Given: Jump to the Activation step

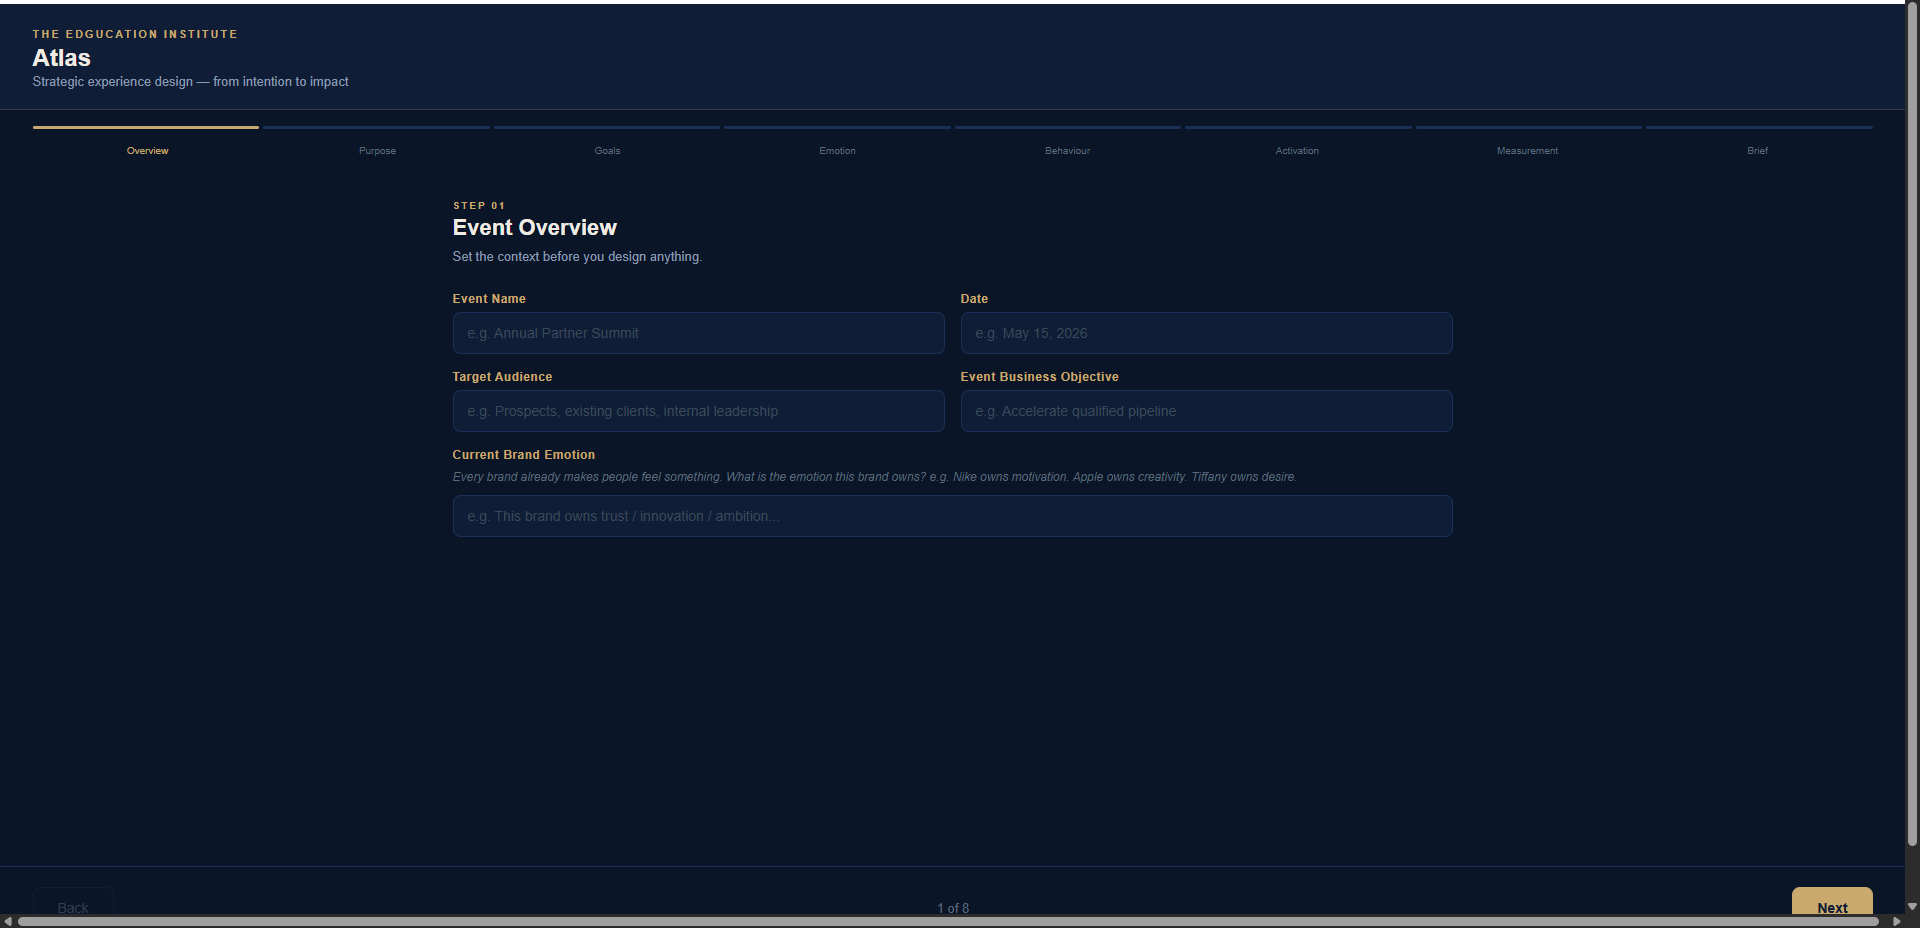Looking at the screenshot, I should coord(1297,150).
